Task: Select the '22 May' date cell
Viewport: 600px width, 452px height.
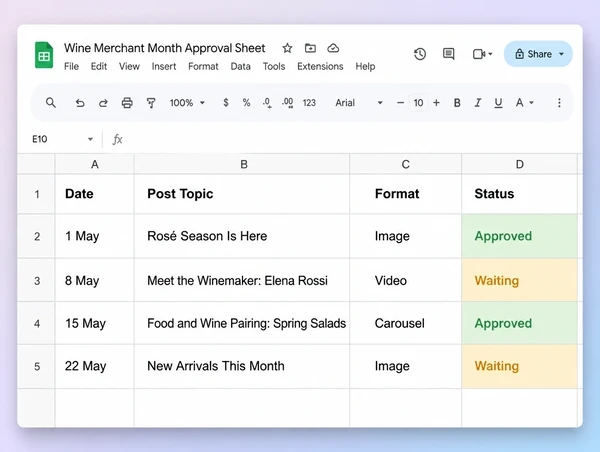Action: pyautogui.click(x=95, y=366)
